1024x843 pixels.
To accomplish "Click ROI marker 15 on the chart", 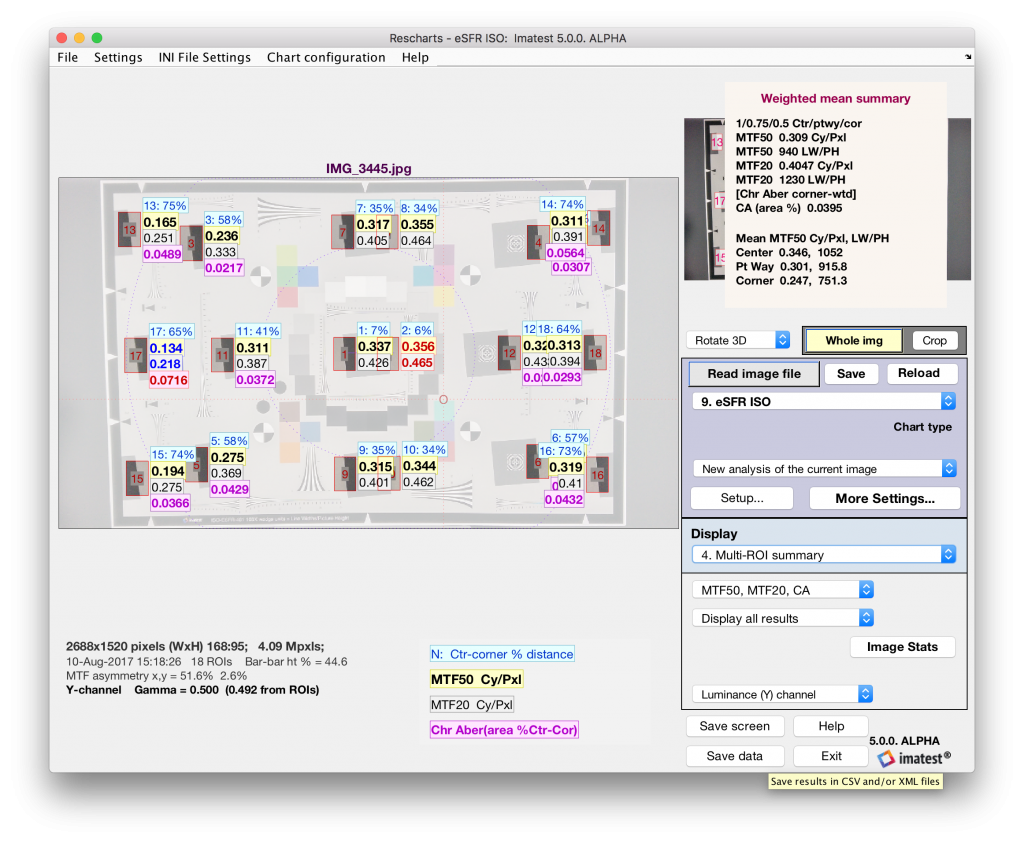I will coord(137,479).
